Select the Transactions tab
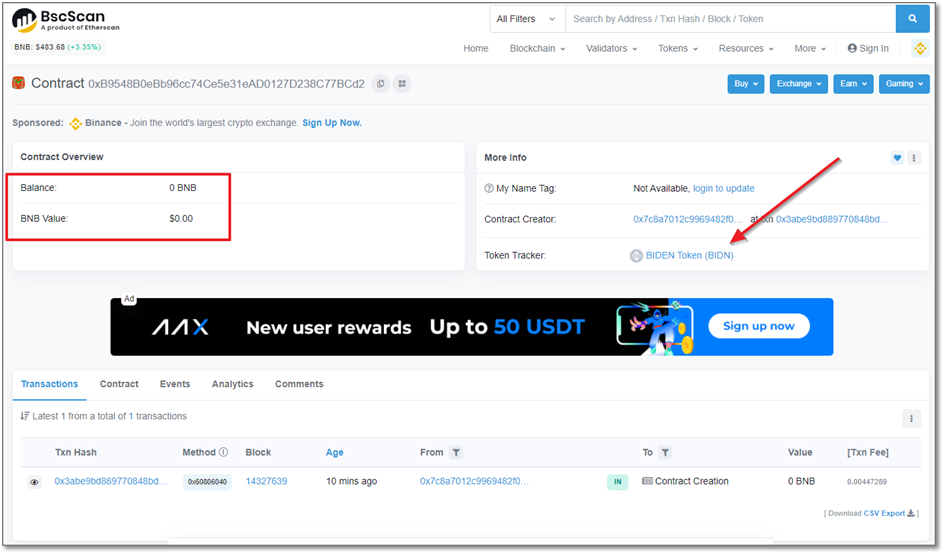 [49, 384]
